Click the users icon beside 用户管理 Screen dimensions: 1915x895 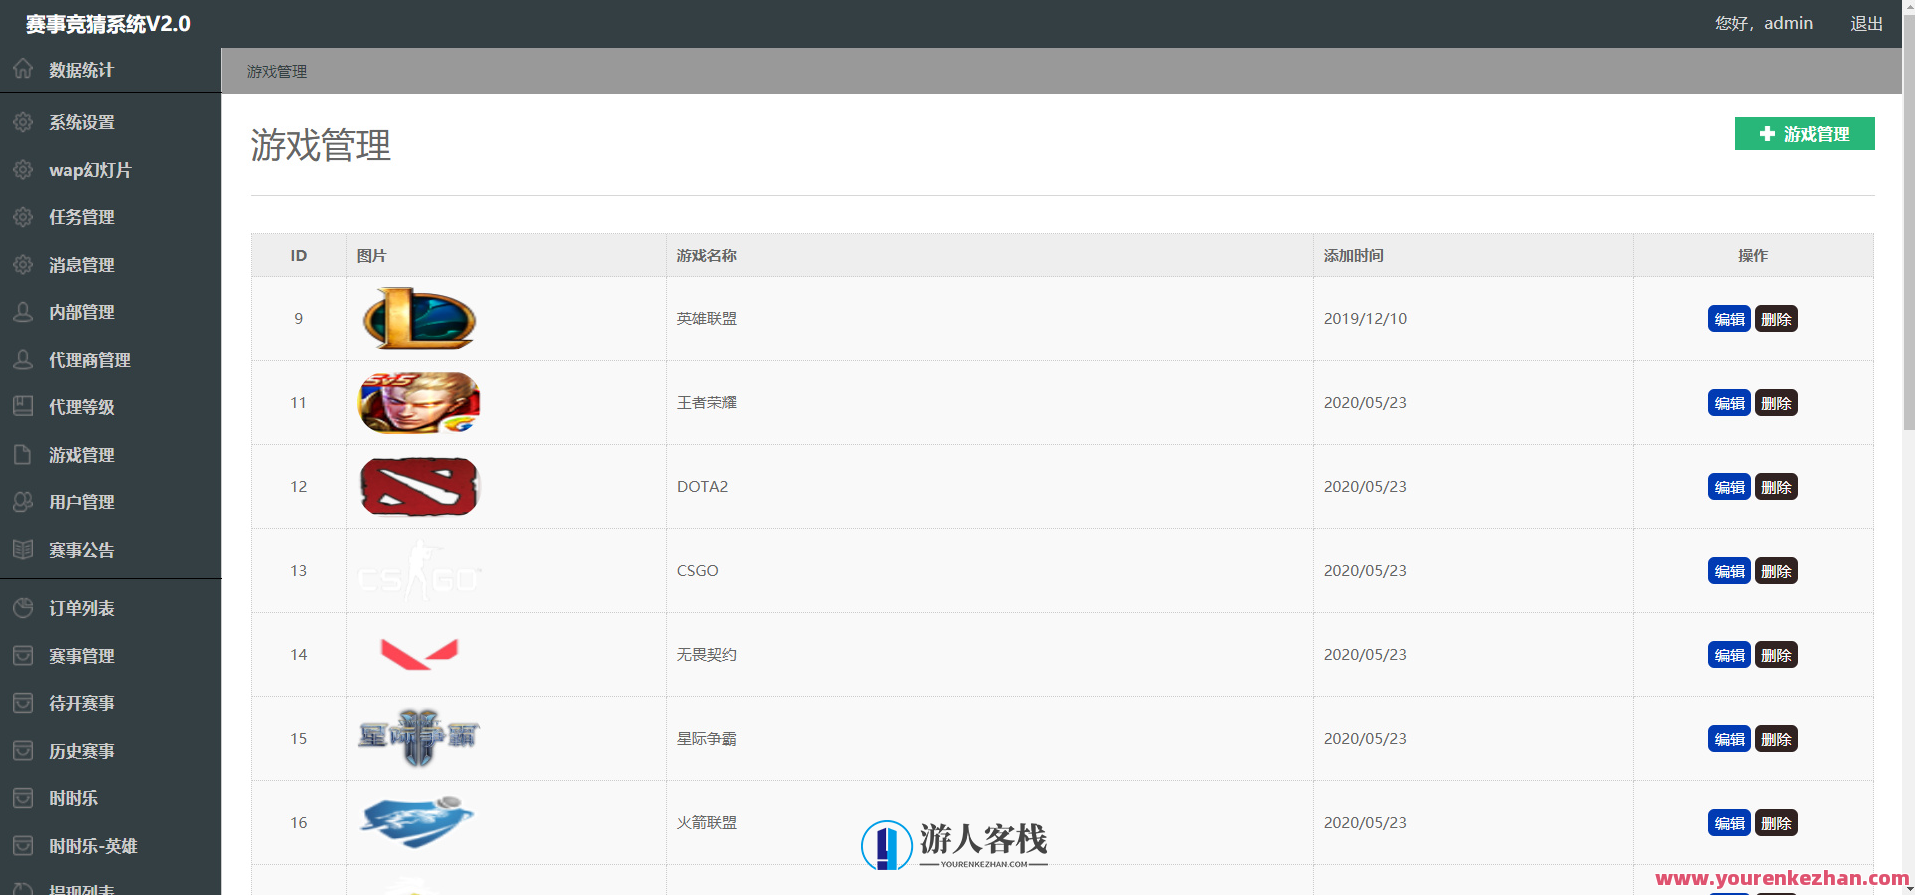coord(23,502)
